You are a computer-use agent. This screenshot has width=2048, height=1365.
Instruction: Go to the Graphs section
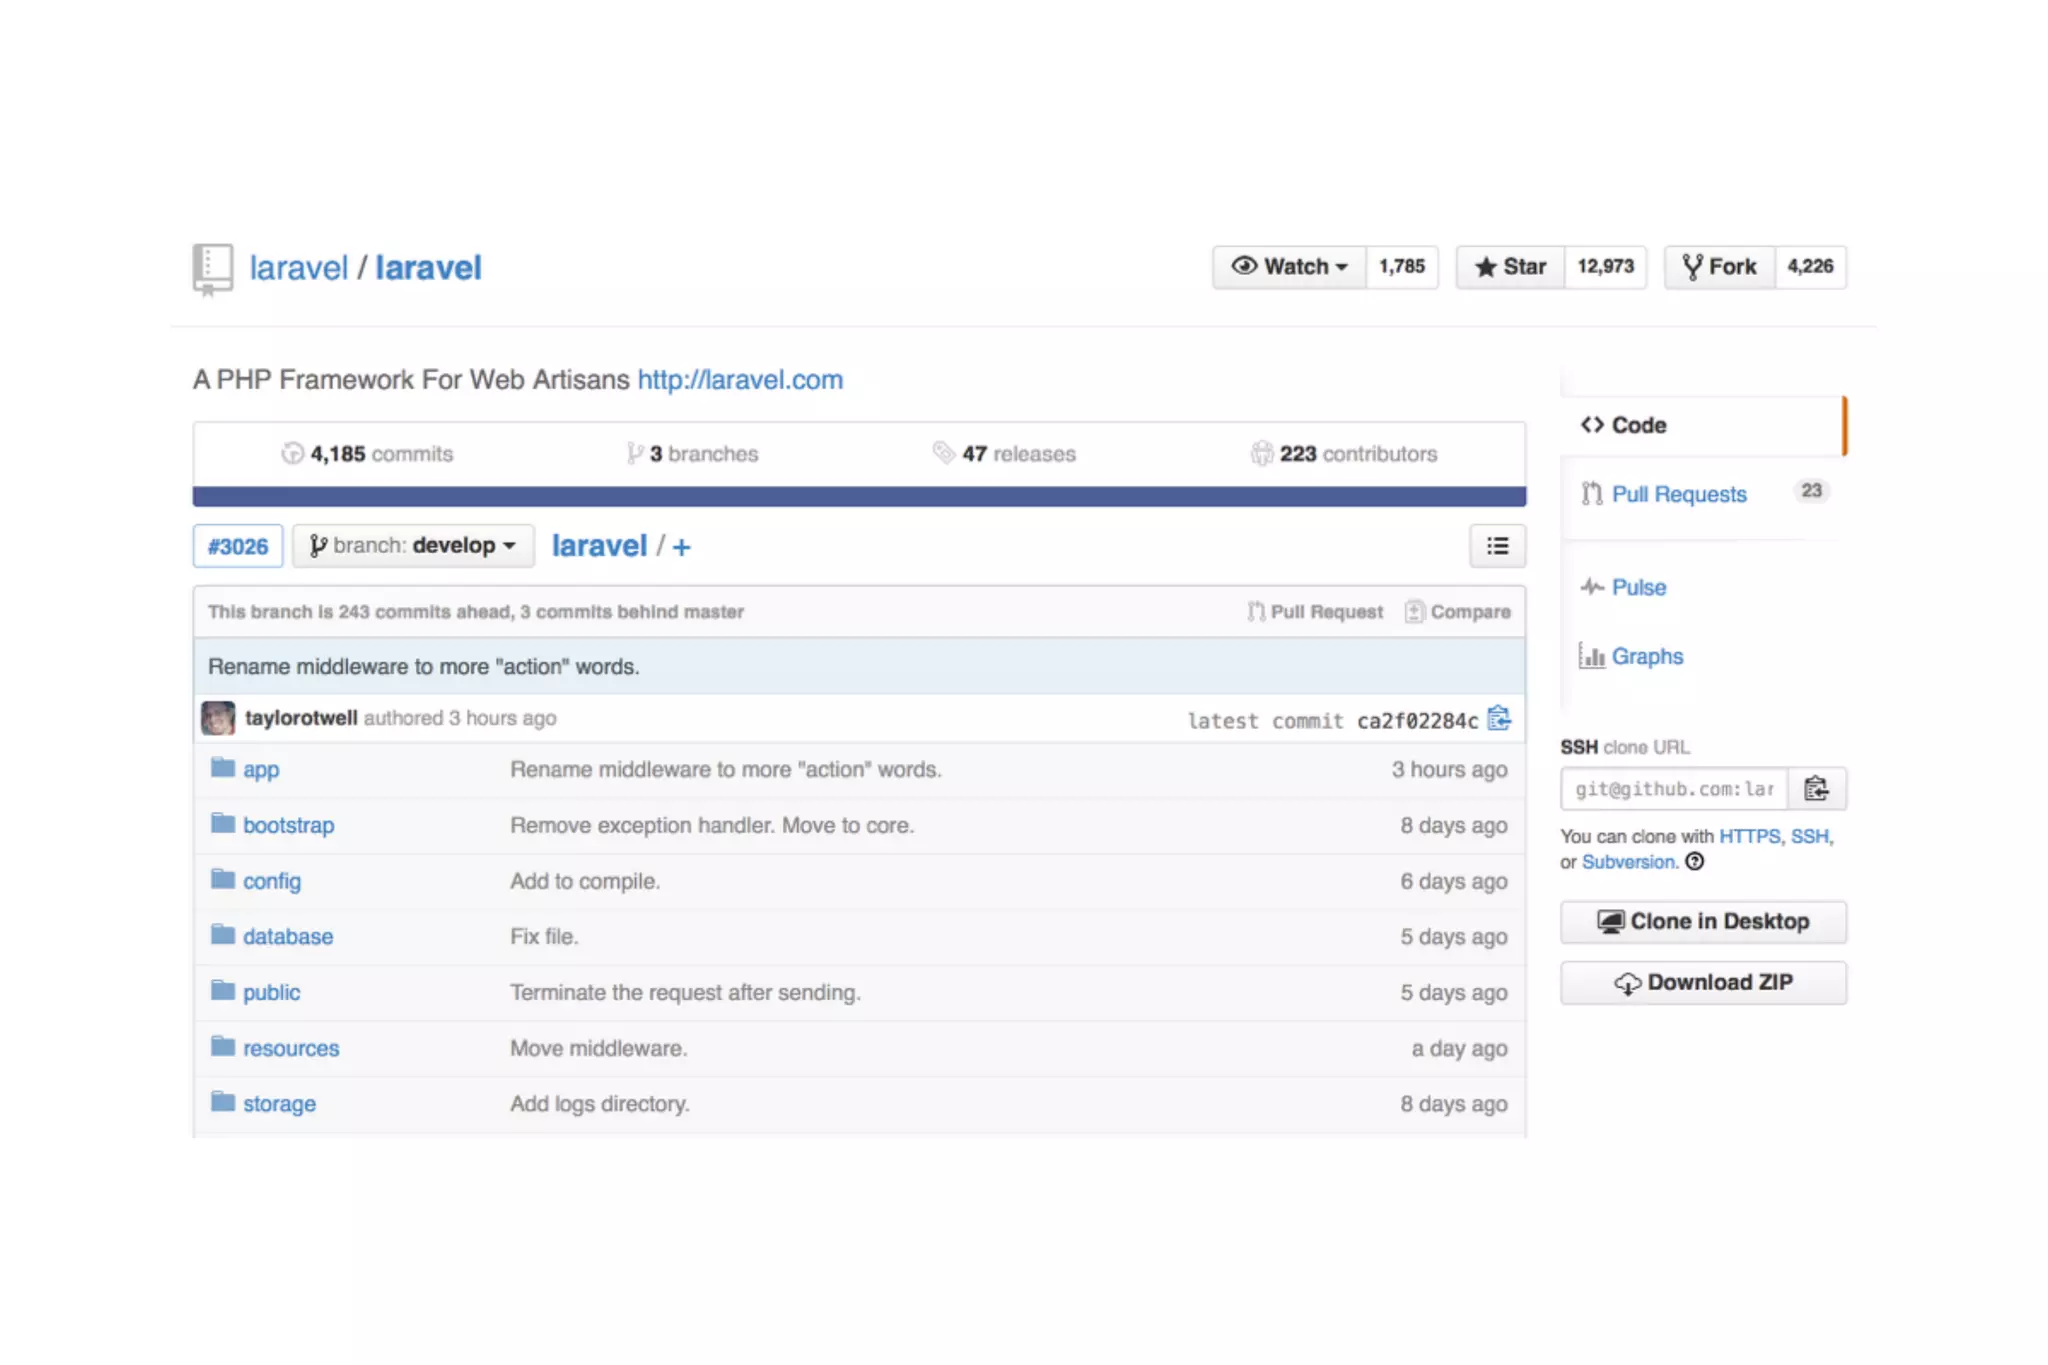tap(1646, 656)
